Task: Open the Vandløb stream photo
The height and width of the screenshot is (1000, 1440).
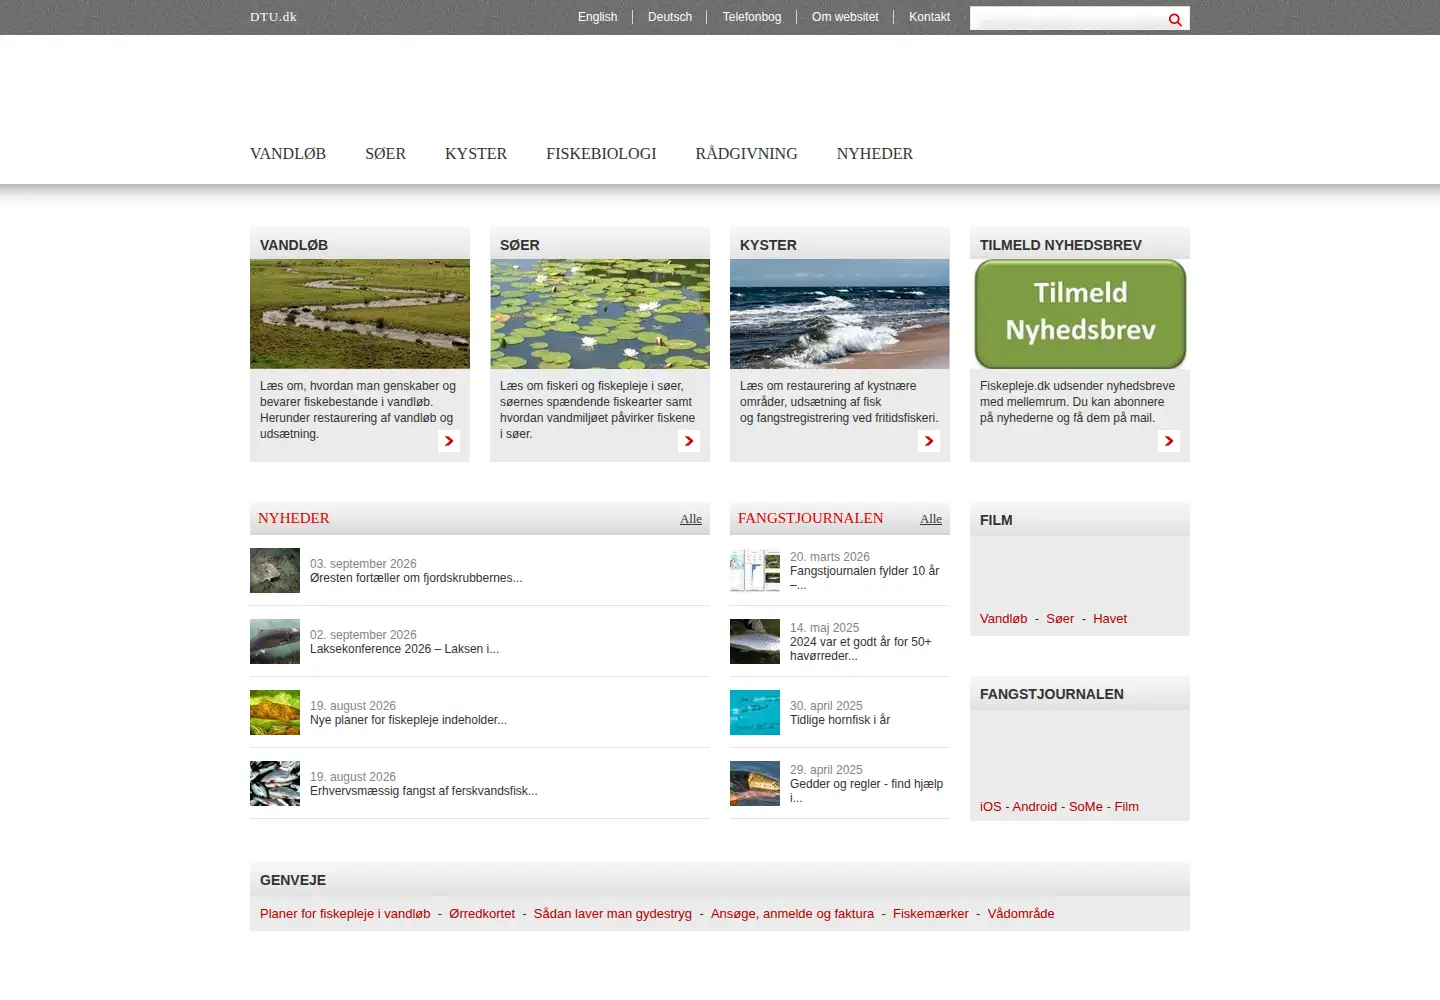Action: [x=360, y=314]
